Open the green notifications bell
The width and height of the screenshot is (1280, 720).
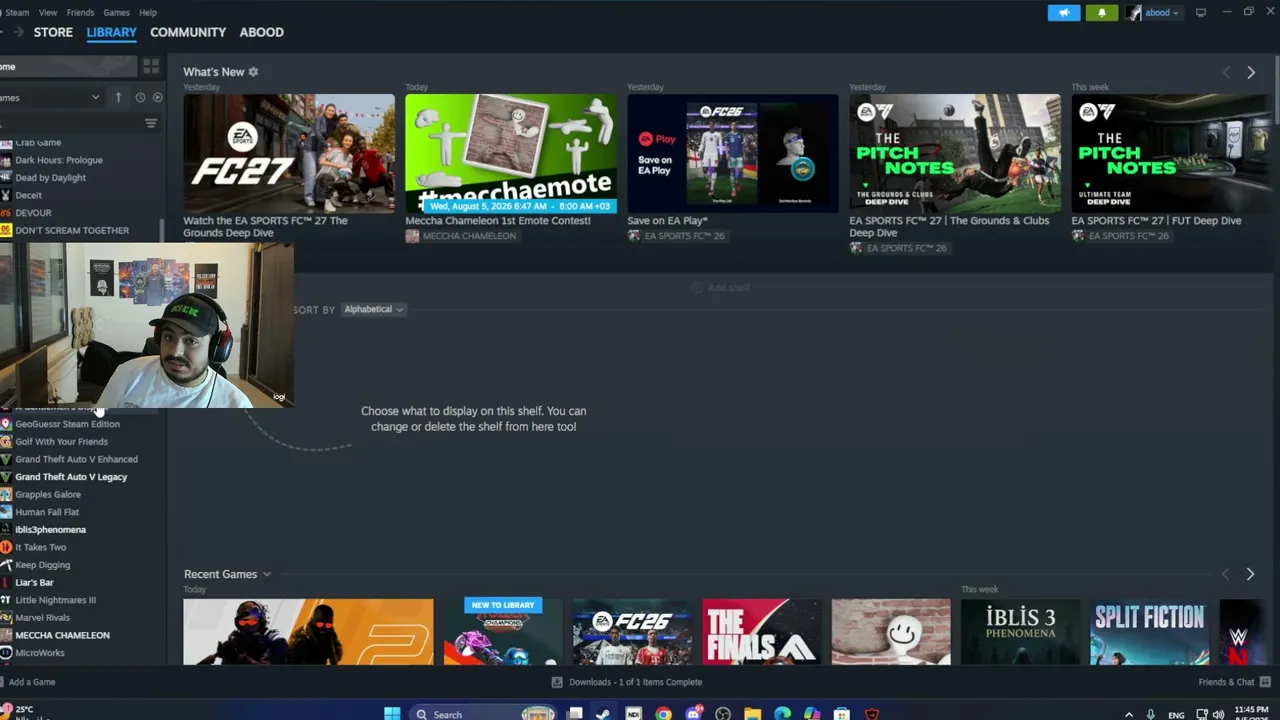click(1102, 13)
